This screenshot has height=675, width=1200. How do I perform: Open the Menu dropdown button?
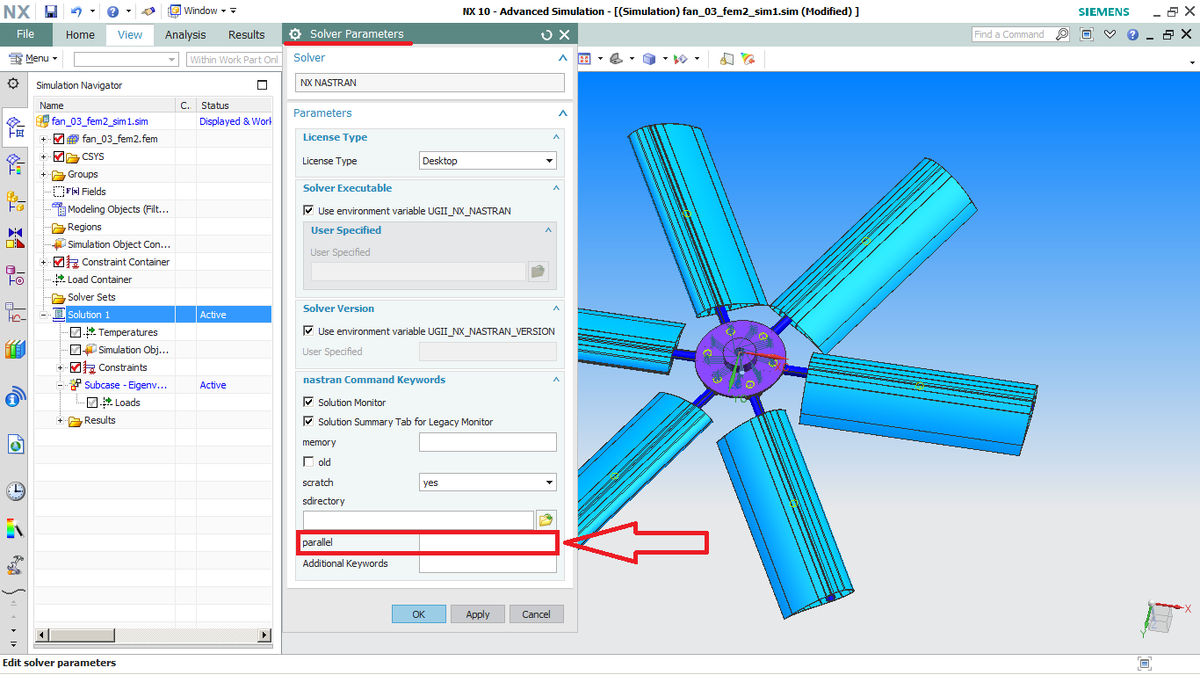[34, 59]
